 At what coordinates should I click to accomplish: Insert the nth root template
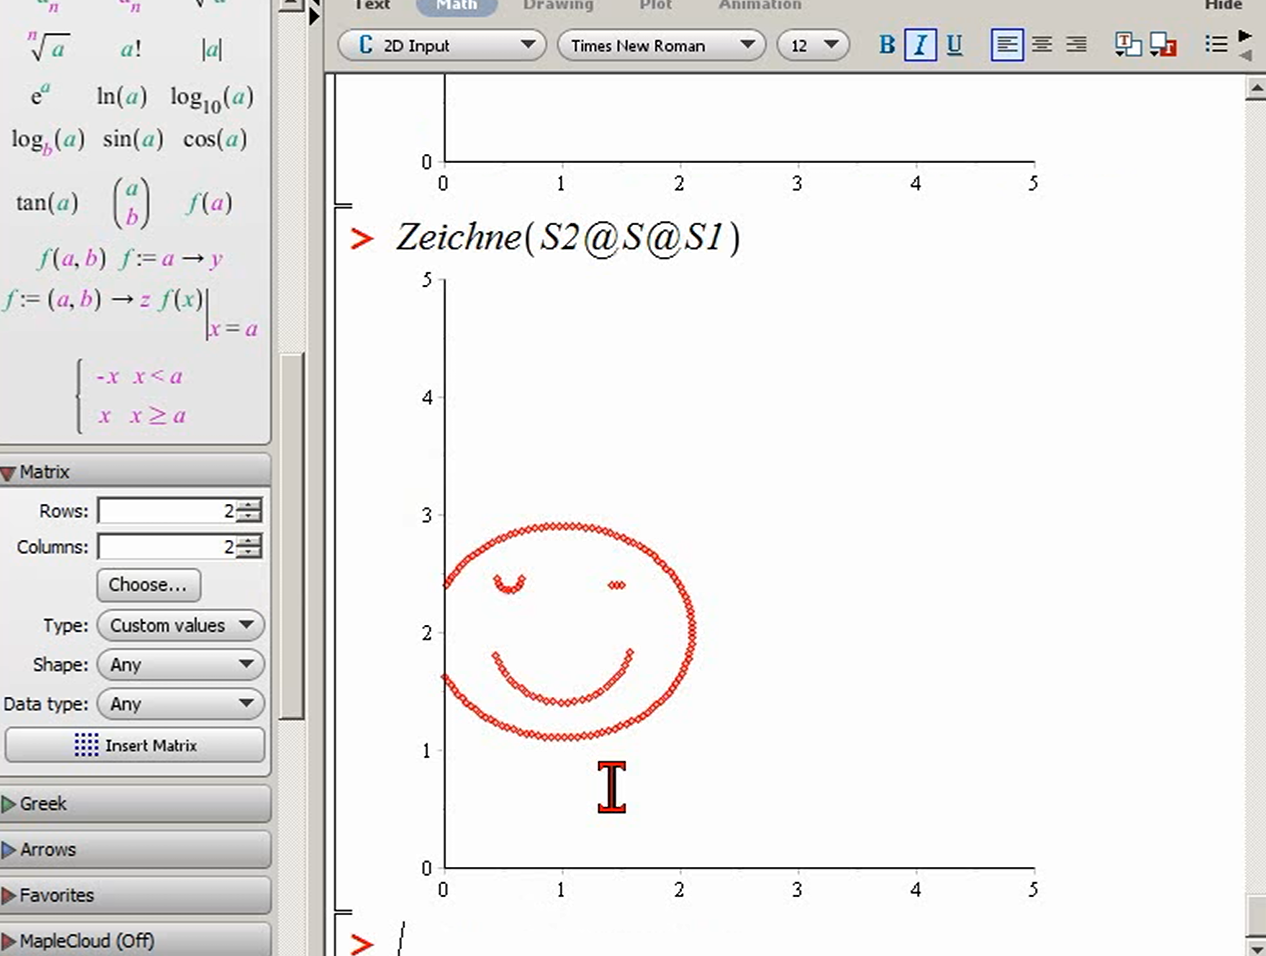48,46
